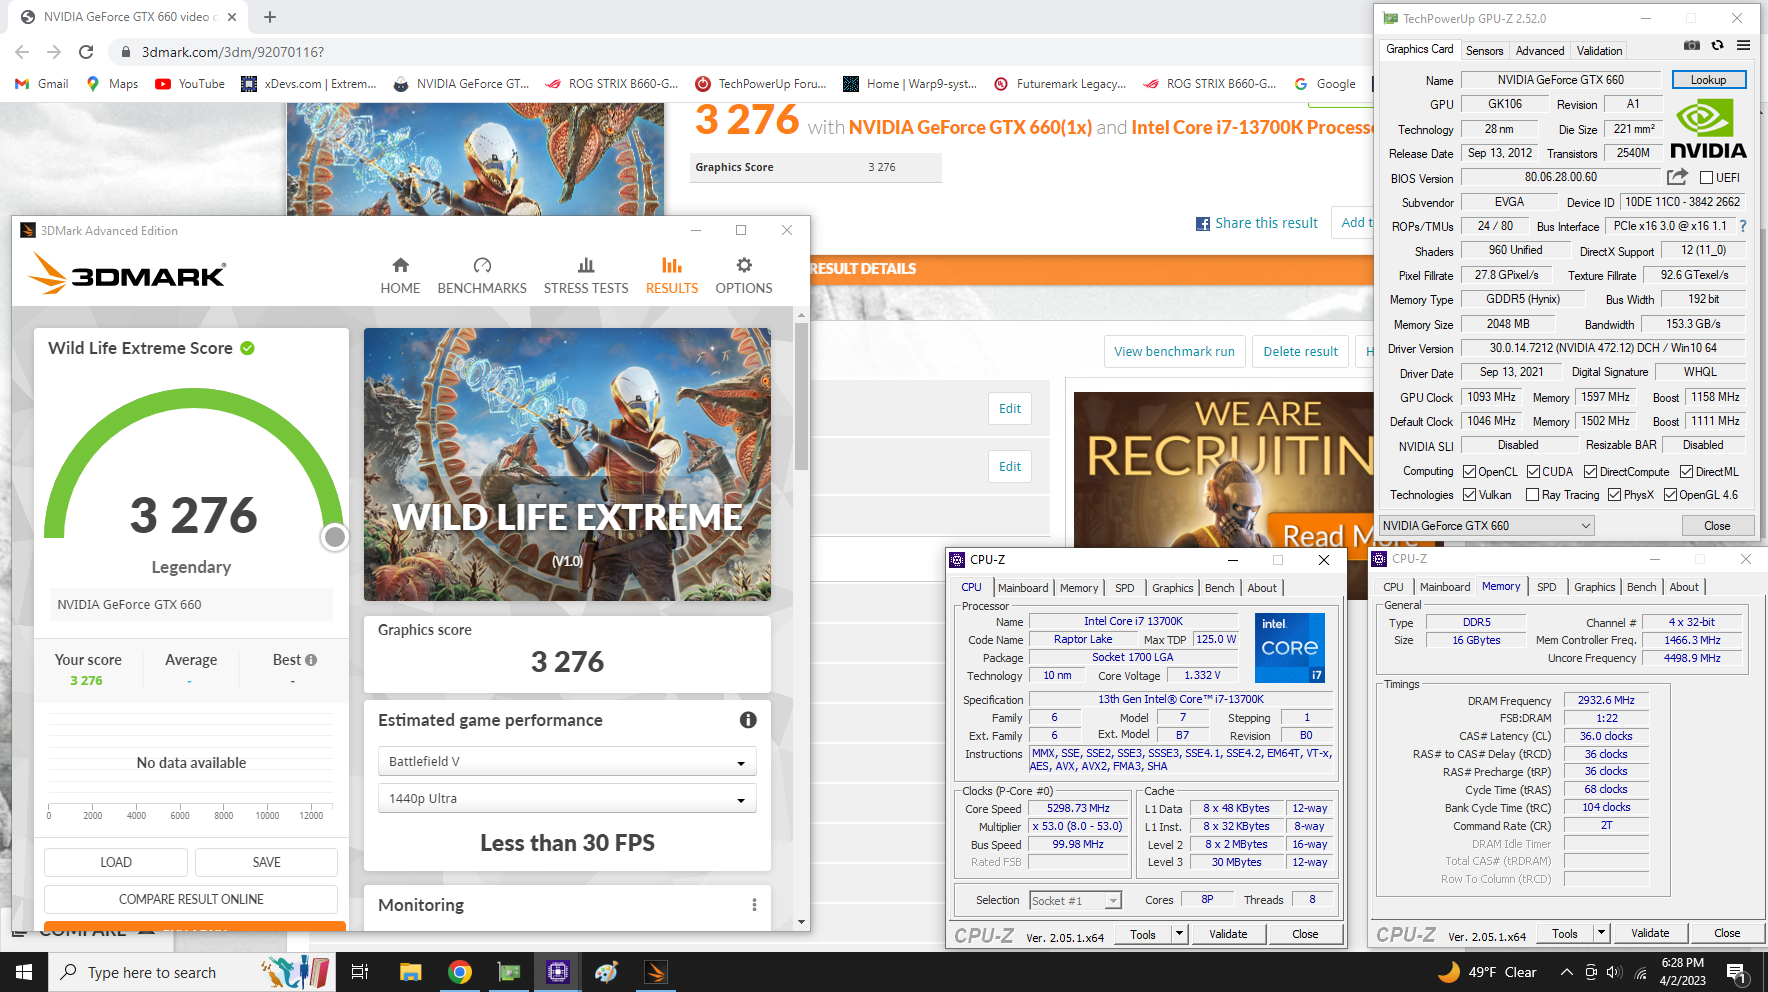
Task: Open Socket #1 selection dropdown
Action: pyautogui.click(x=1075, y=901)
